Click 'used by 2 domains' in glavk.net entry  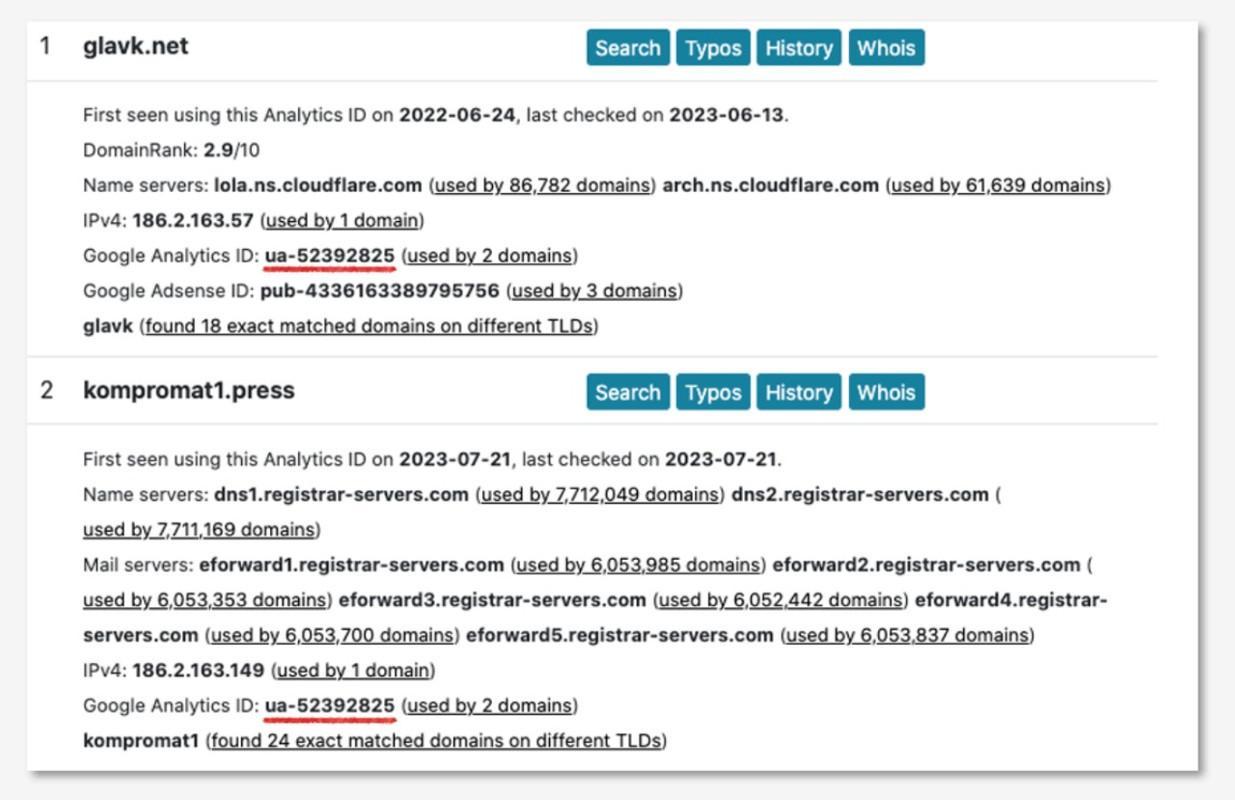coord(489,256)
